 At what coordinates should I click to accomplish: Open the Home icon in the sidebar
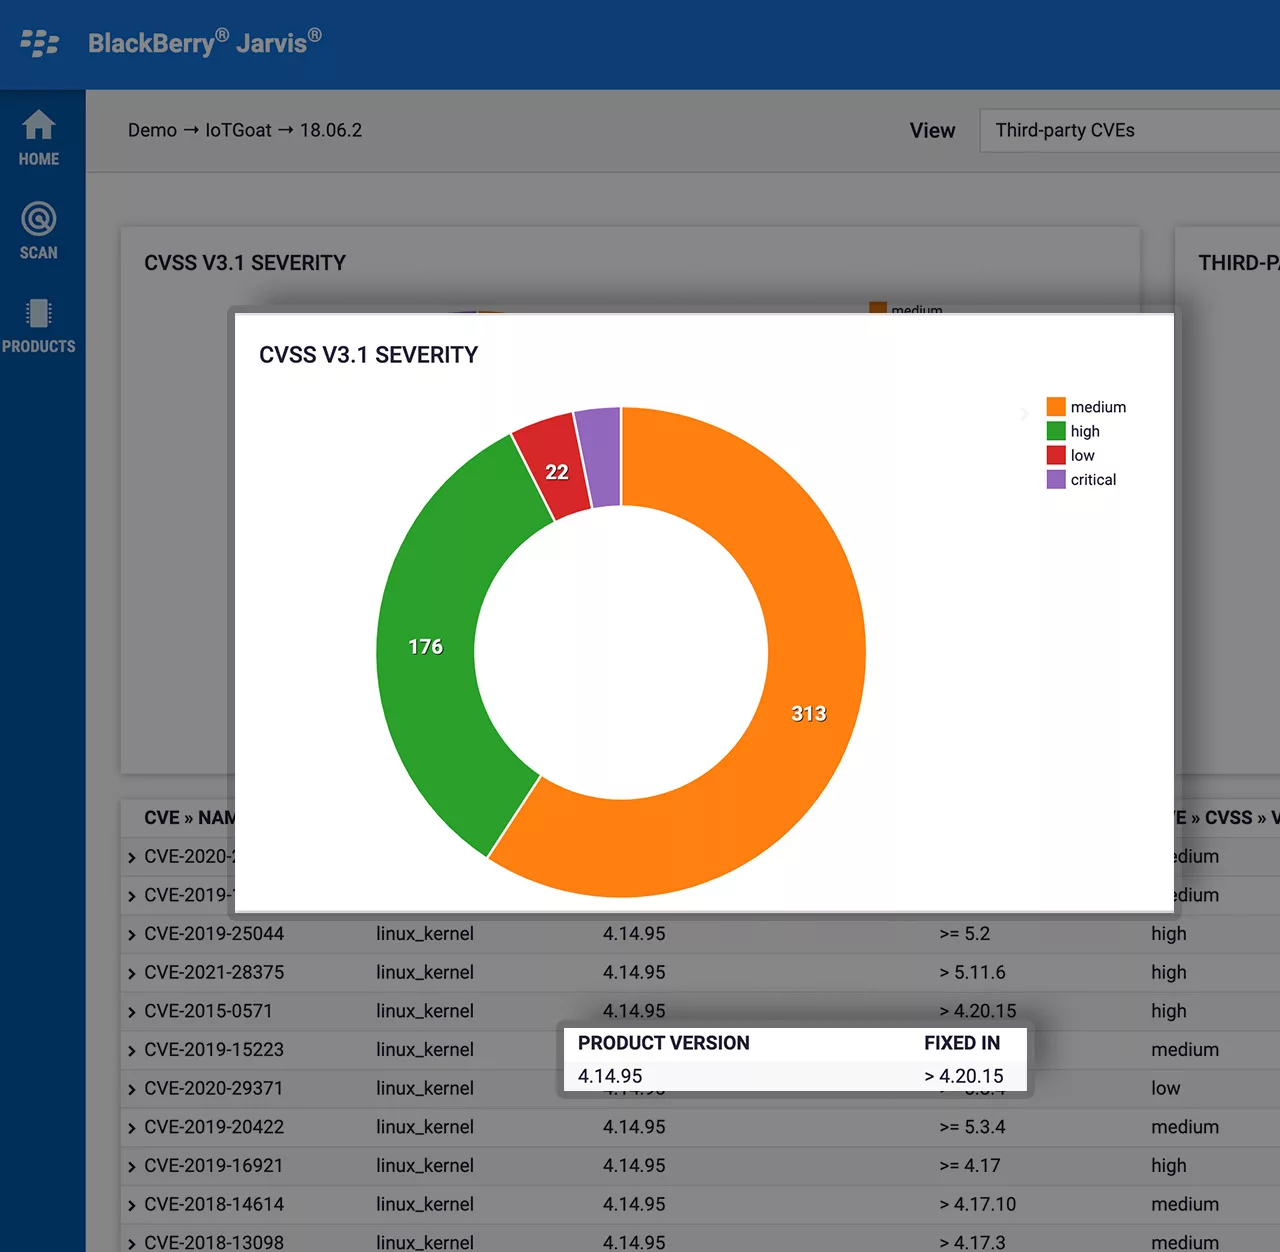tap(39, 125)
